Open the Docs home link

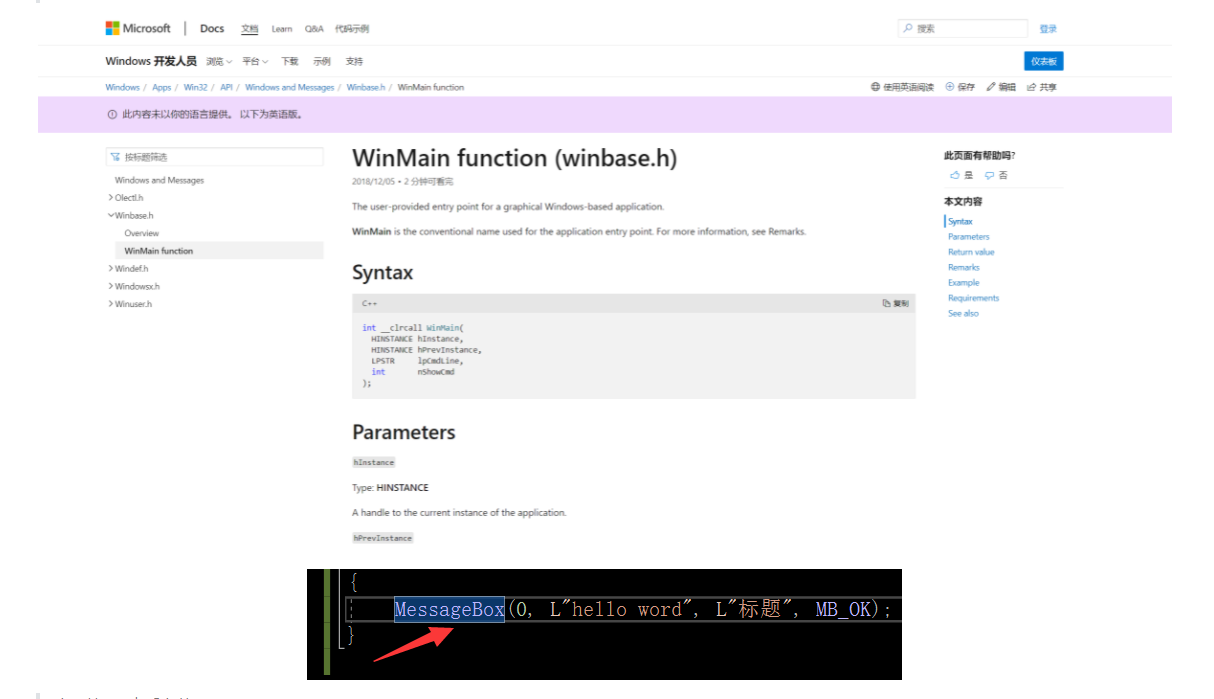(212, 29)
